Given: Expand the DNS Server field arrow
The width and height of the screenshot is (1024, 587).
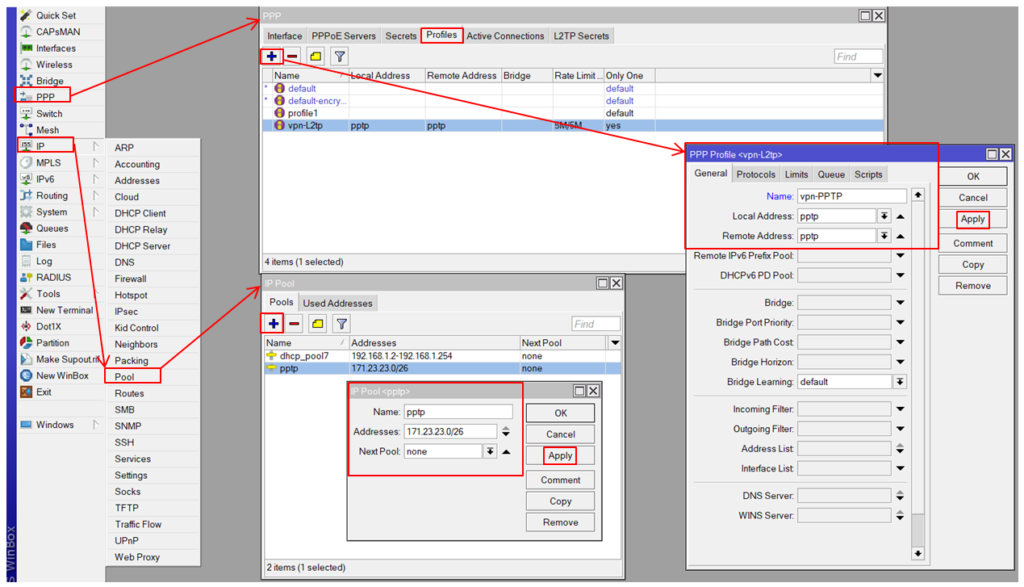Looking at the screenshot, I should tap(900, 496).
